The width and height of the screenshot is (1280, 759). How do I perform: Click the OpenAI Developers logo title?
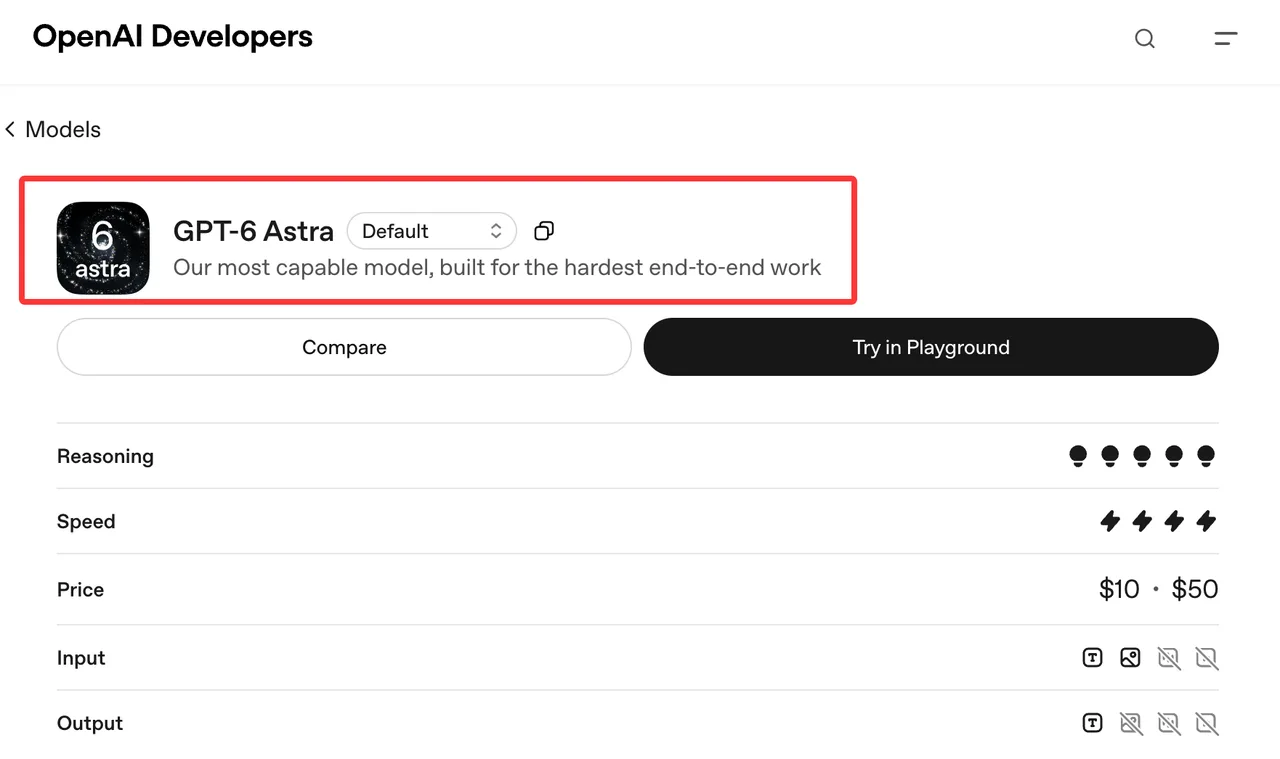(173, 37)
